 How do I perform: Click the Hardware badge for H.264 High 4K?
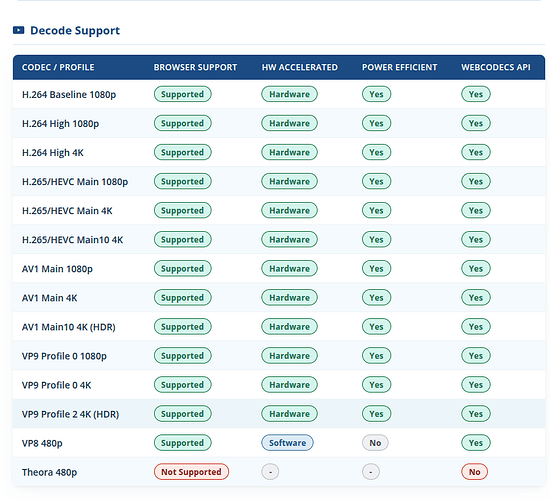pos(289,152)
